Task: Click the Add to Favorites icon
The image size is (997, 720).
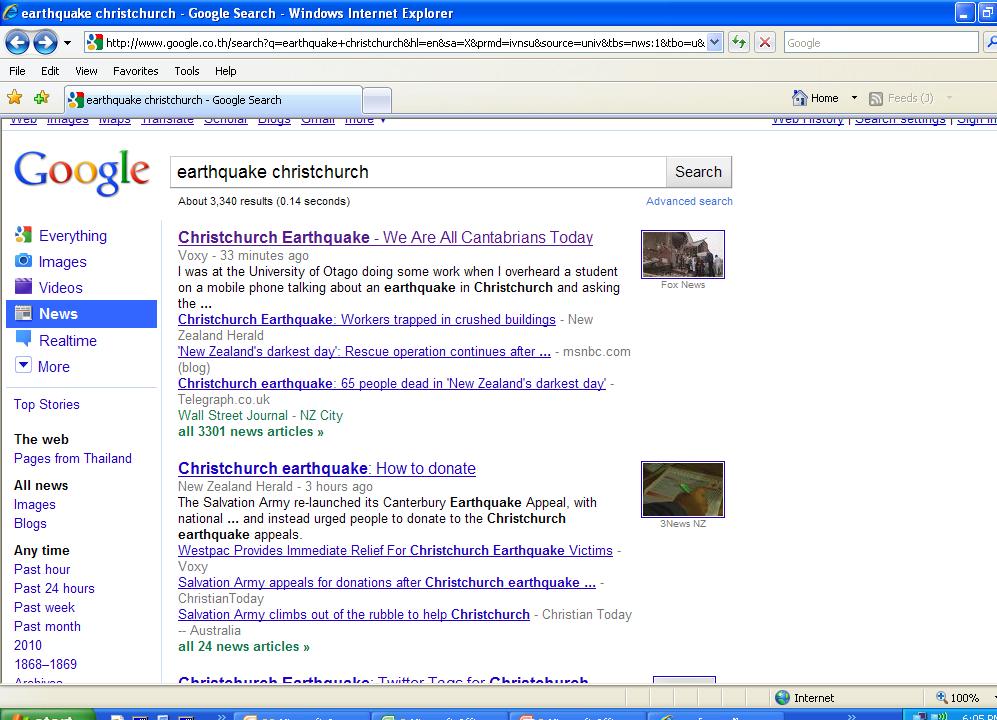Action: (41, 98)
